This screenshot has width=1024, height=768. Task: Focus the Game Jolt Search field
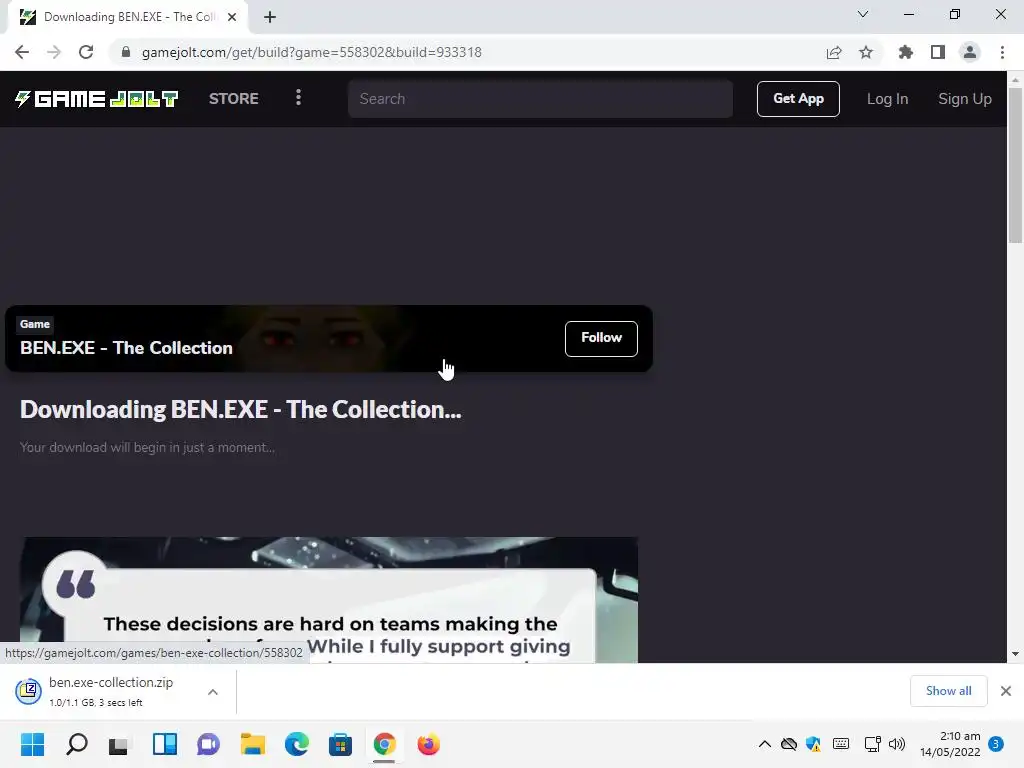click(x=540, y=99)
